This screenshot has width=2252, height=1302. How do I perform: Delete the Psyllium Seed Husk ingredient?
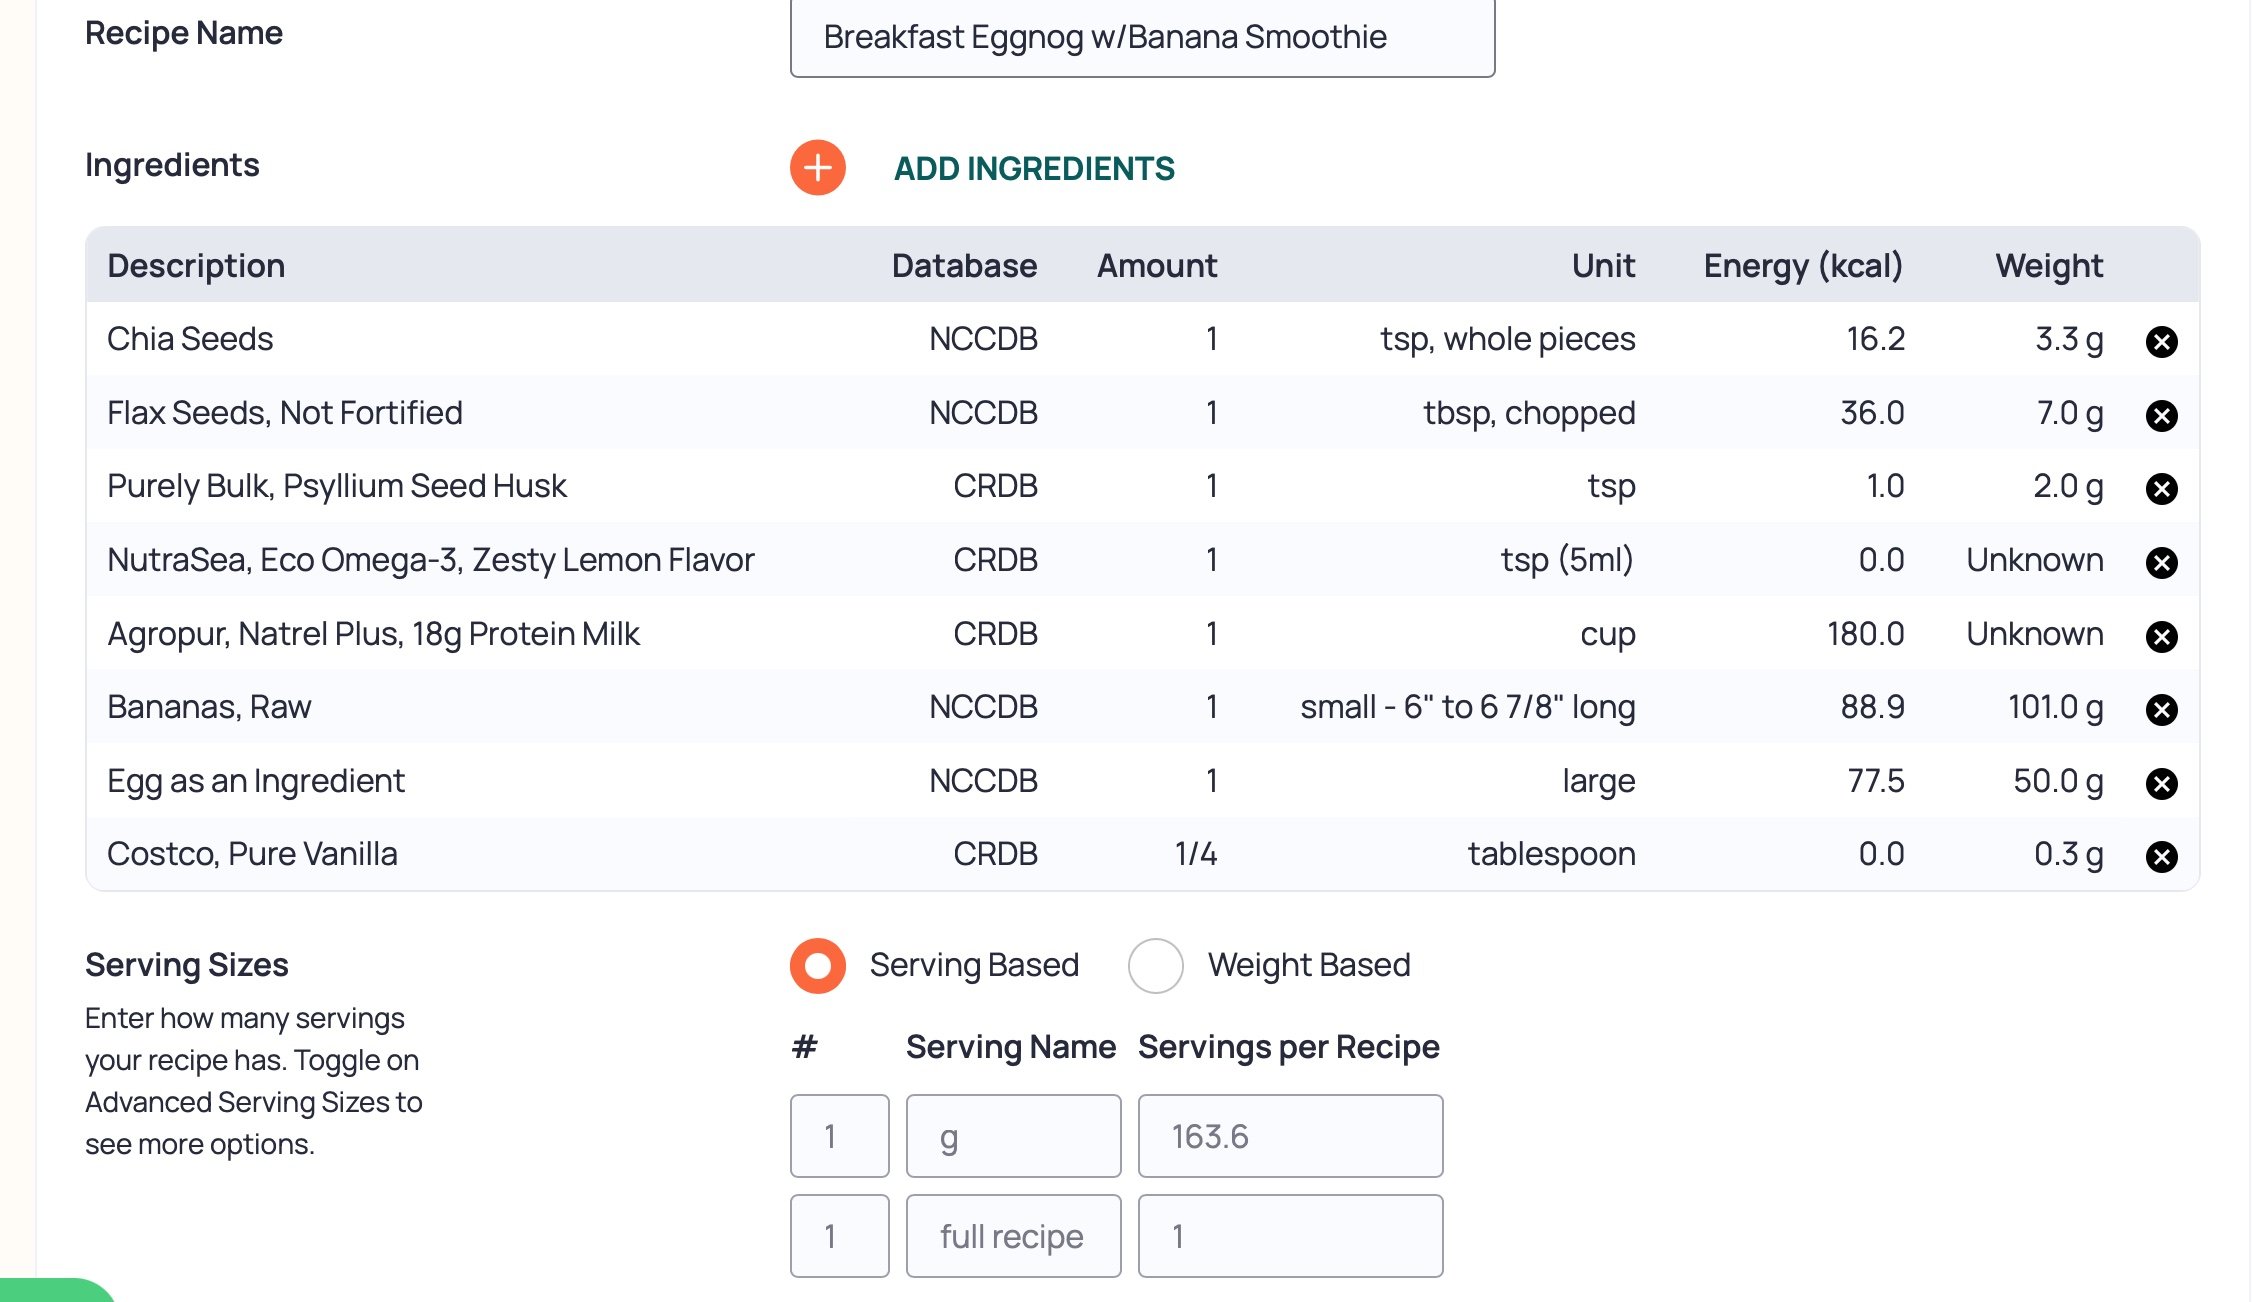pos(2161,489)
